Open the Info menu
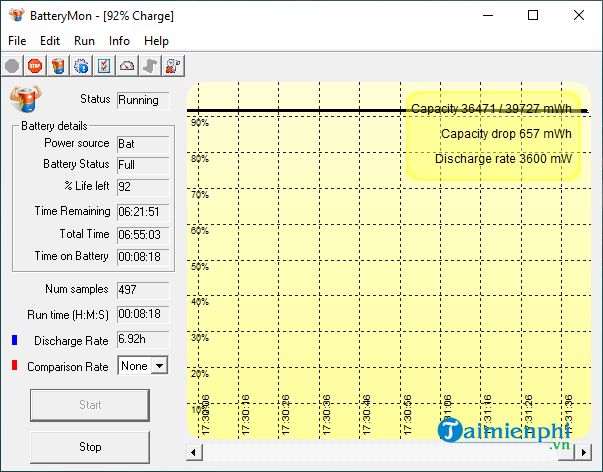The image size is (603, 472). [x=119, y=41]
